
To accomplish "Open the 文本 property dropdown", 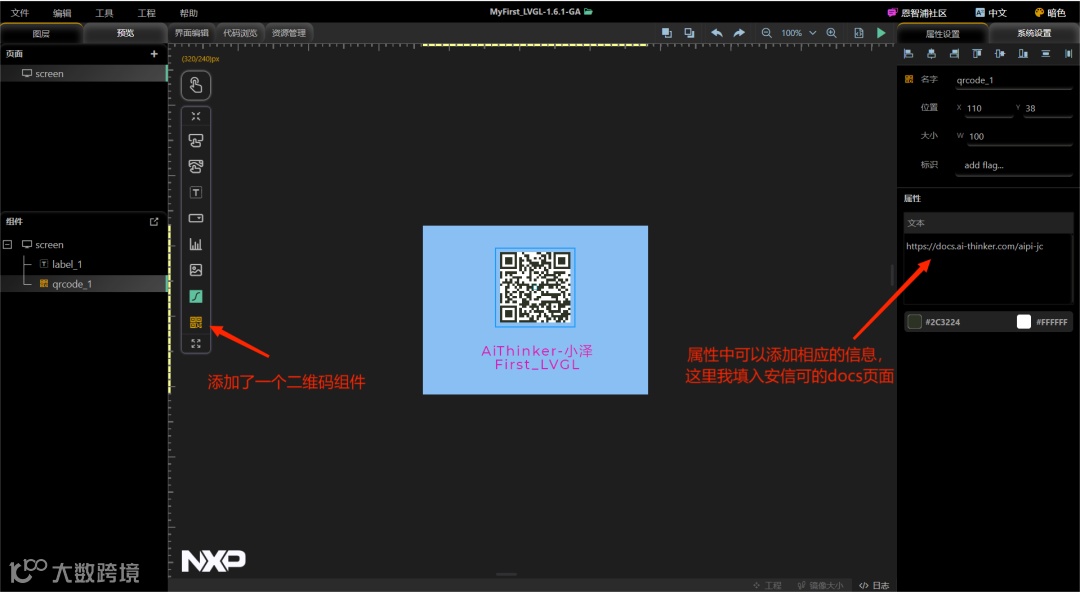I will [x=988, y=221].
